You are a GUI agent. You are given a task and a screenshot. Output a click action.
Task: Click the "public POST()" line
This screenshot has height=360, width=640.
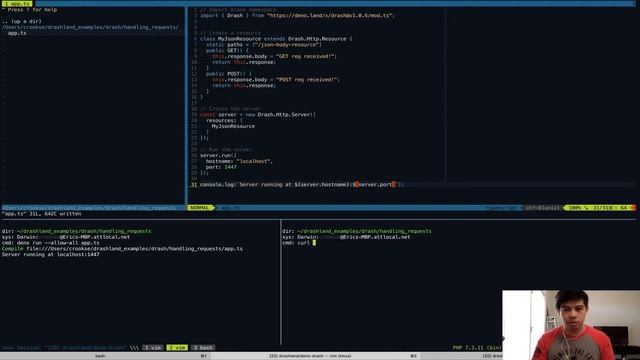click(229, 74)
